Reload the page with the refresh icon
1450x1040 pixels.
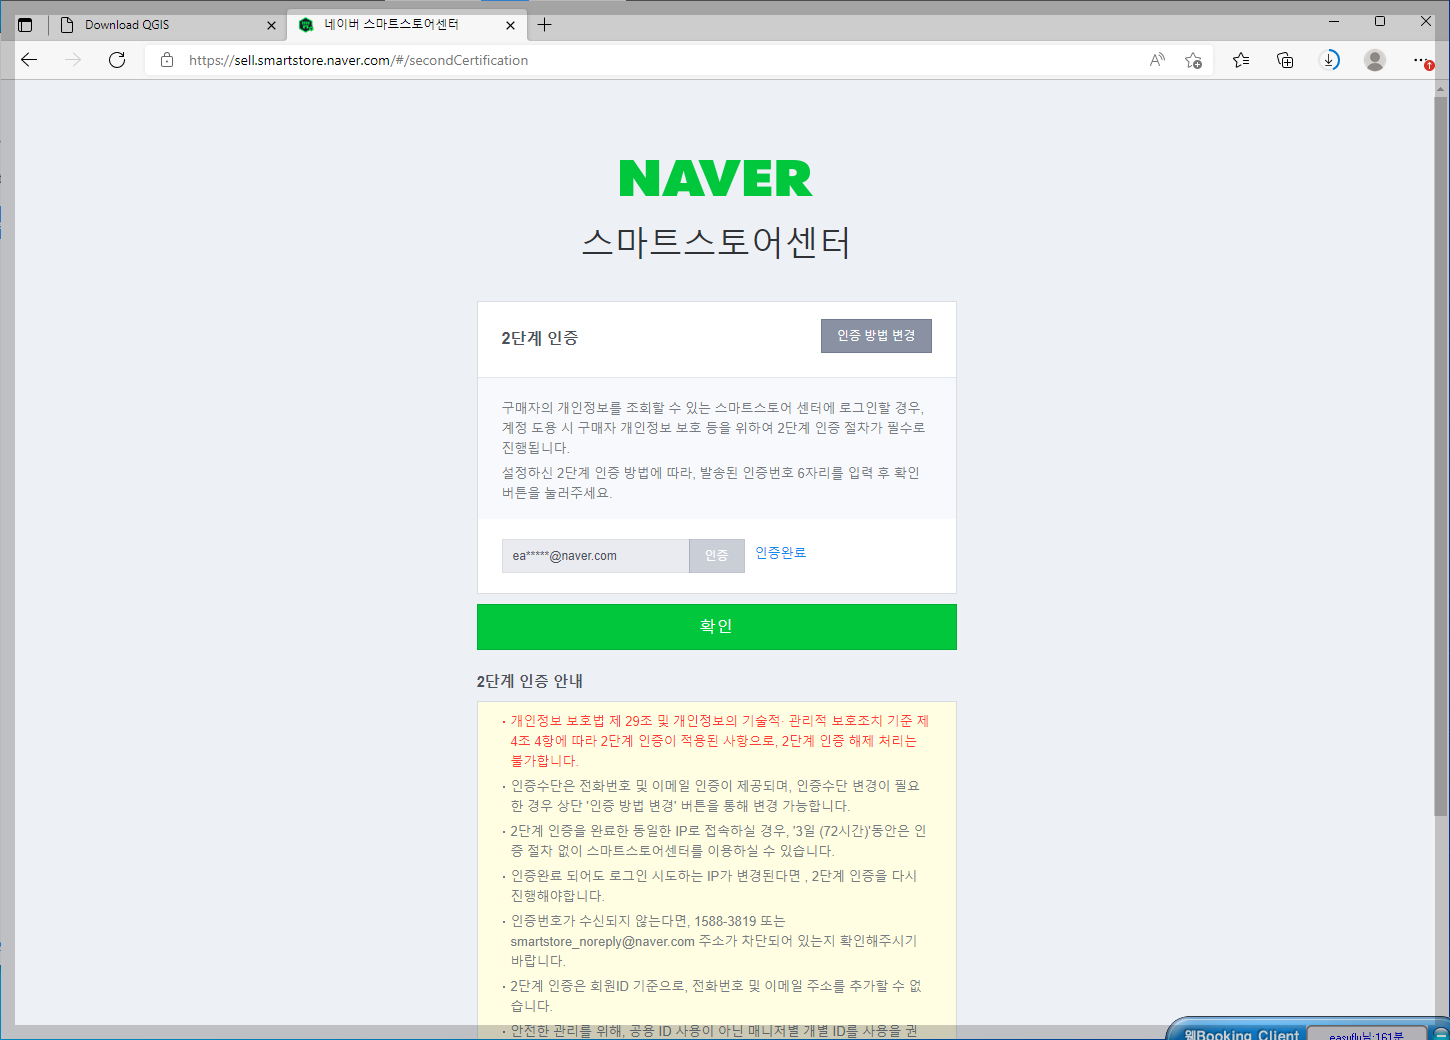[117, 60]
